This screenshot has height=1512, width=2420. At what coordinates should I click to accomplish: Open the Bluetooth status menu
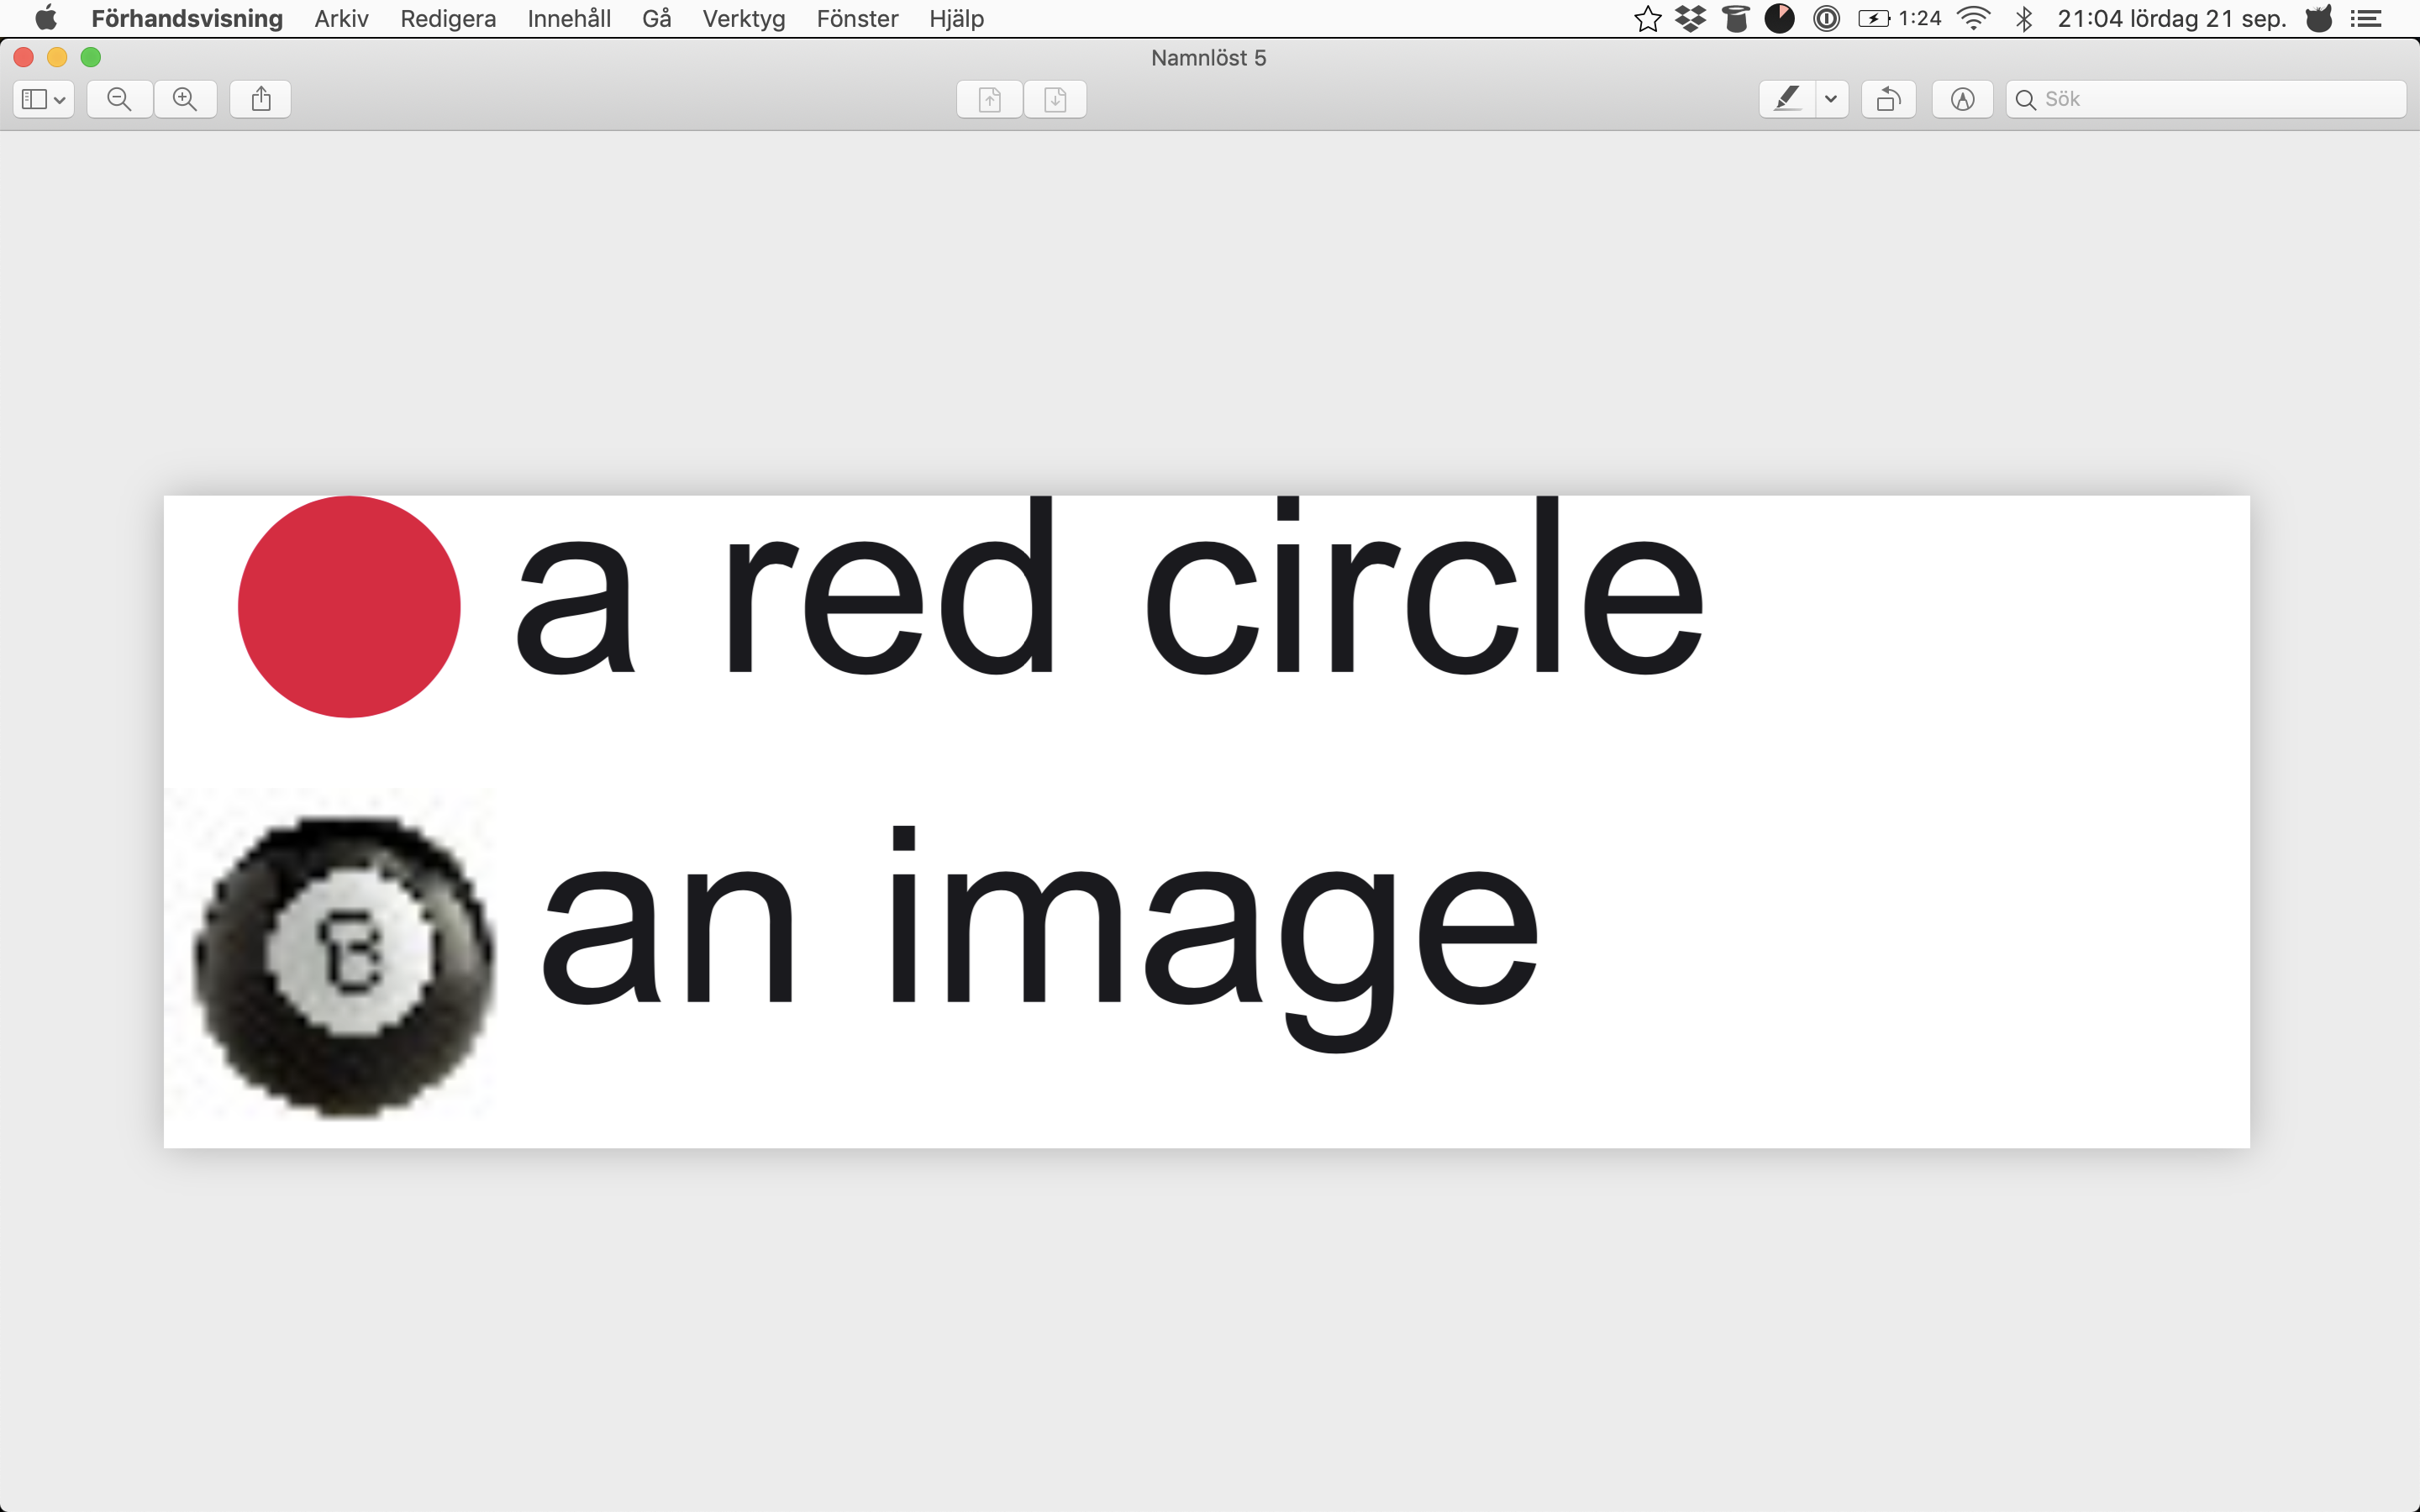(2024, 18)
